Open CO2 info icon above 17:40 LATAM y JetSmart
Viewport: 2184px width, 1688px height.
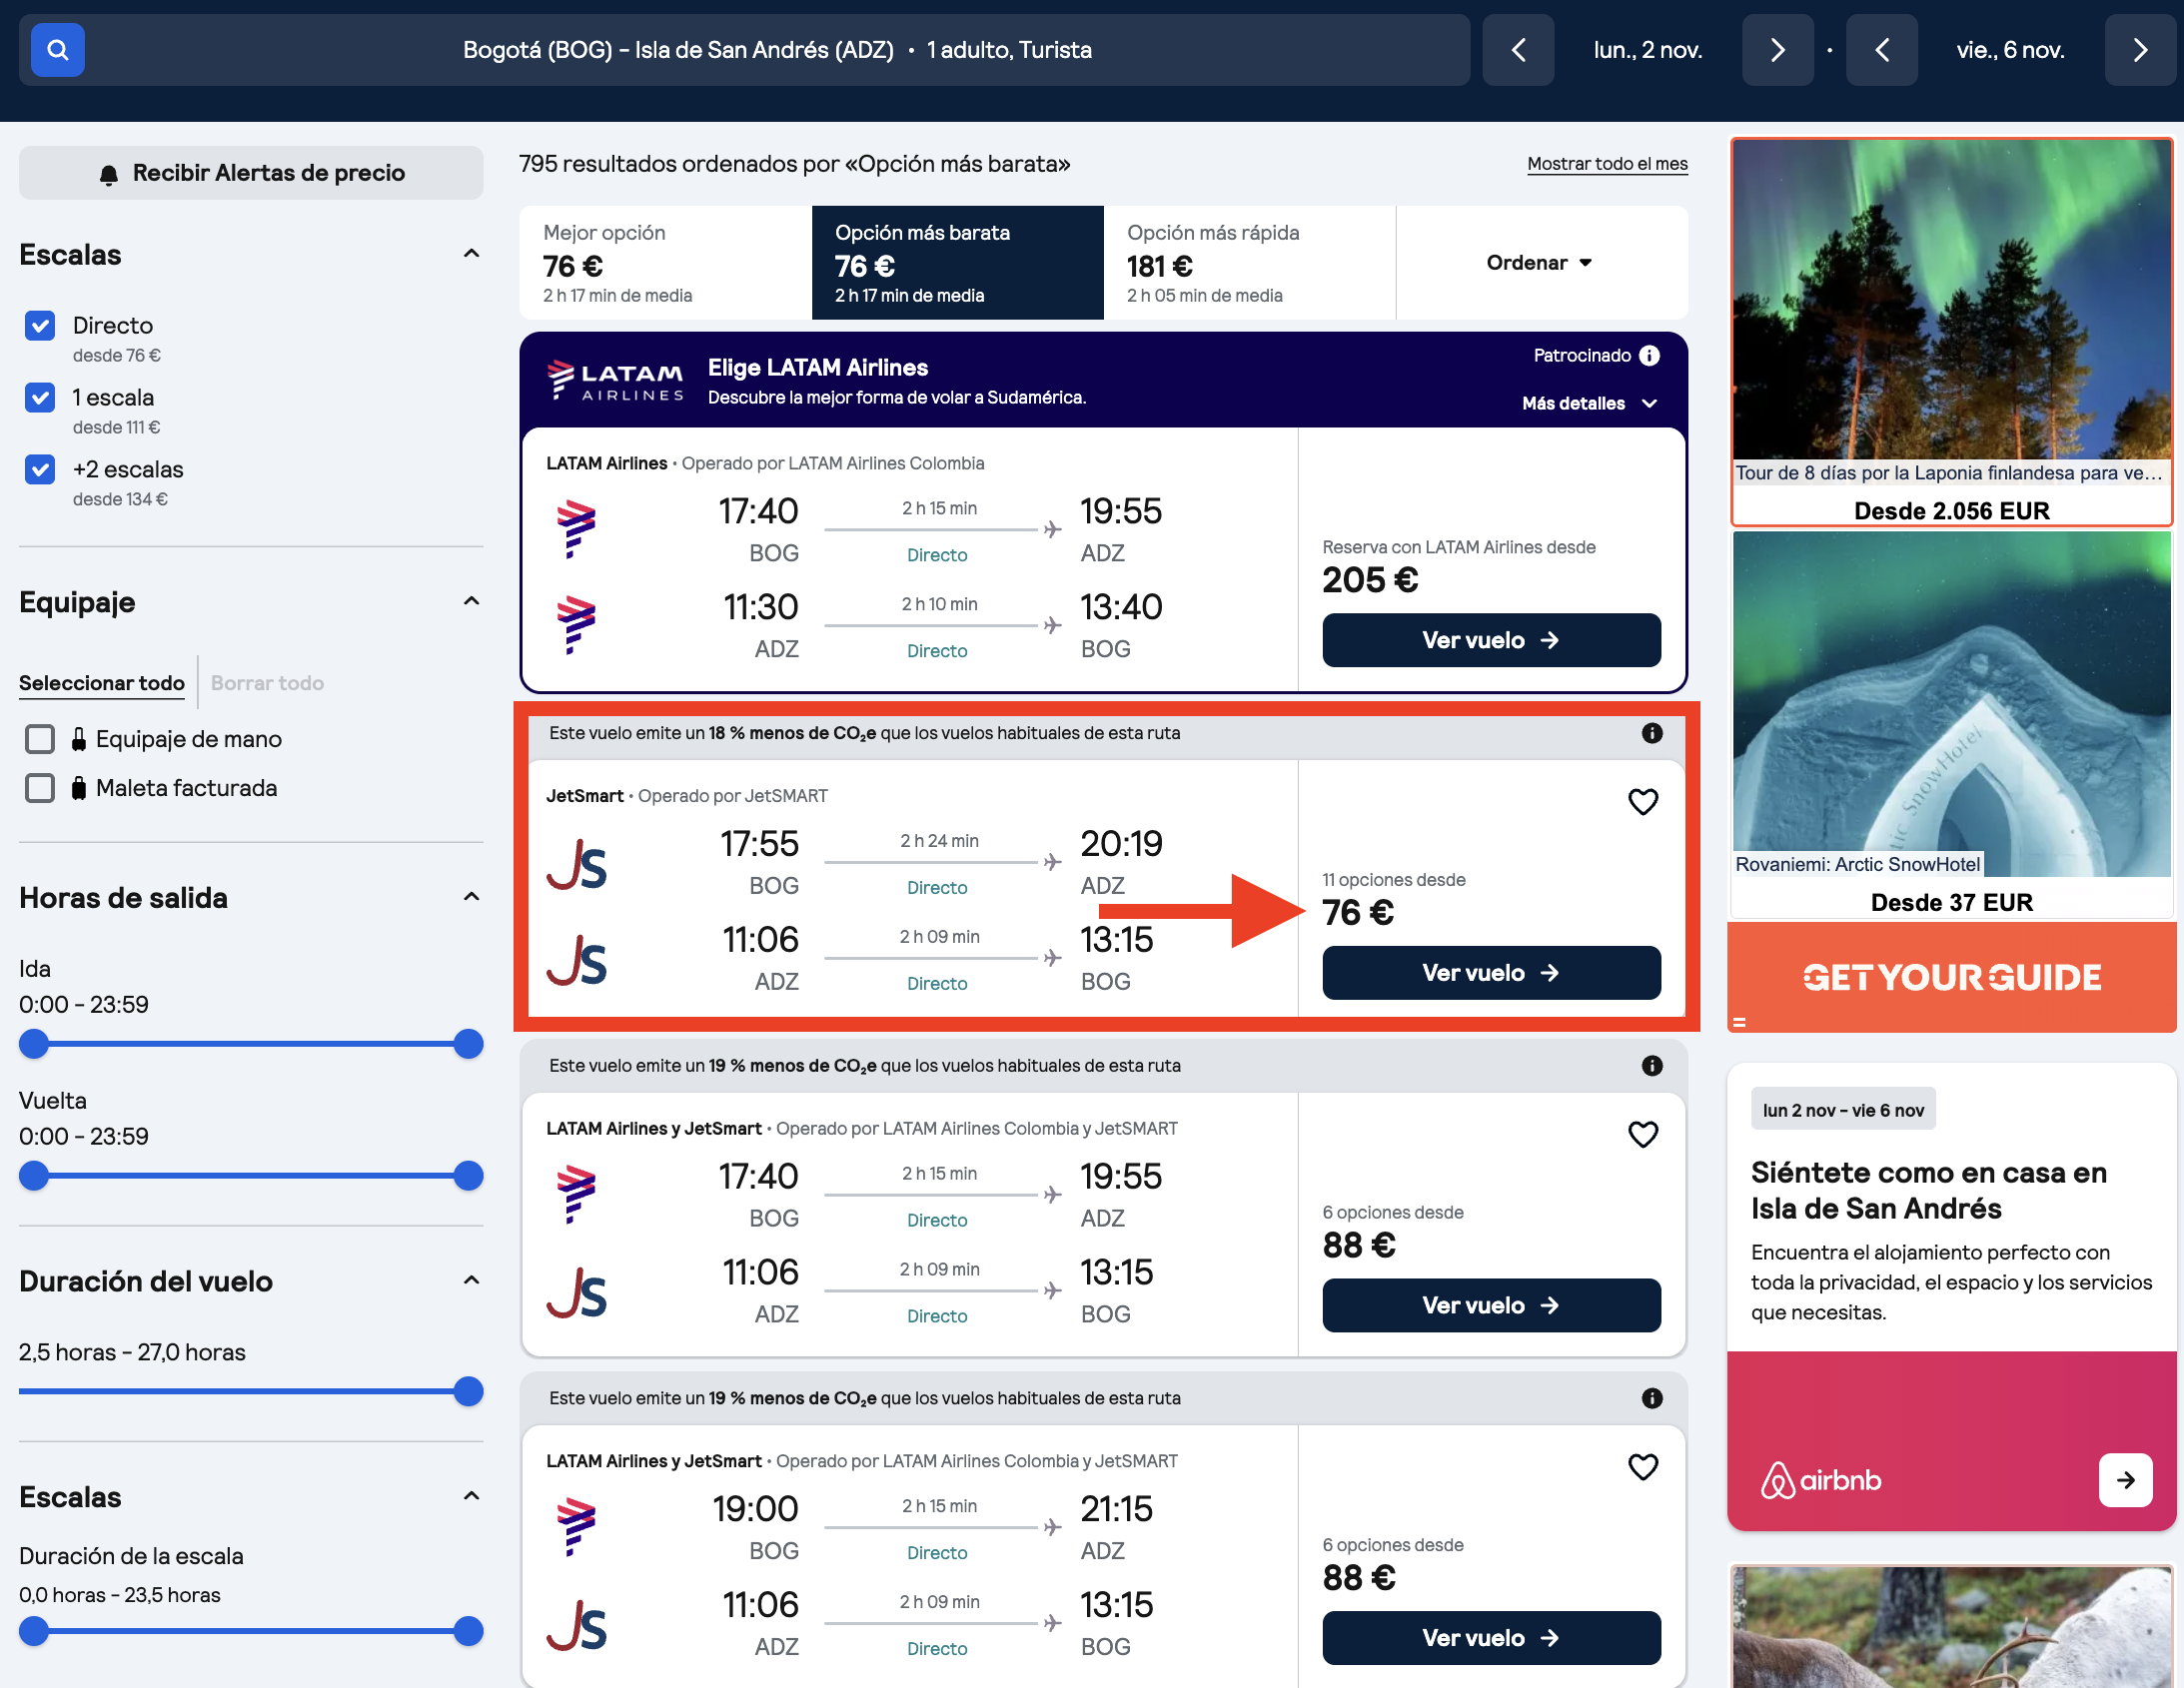click(x=1652, y=1066)
